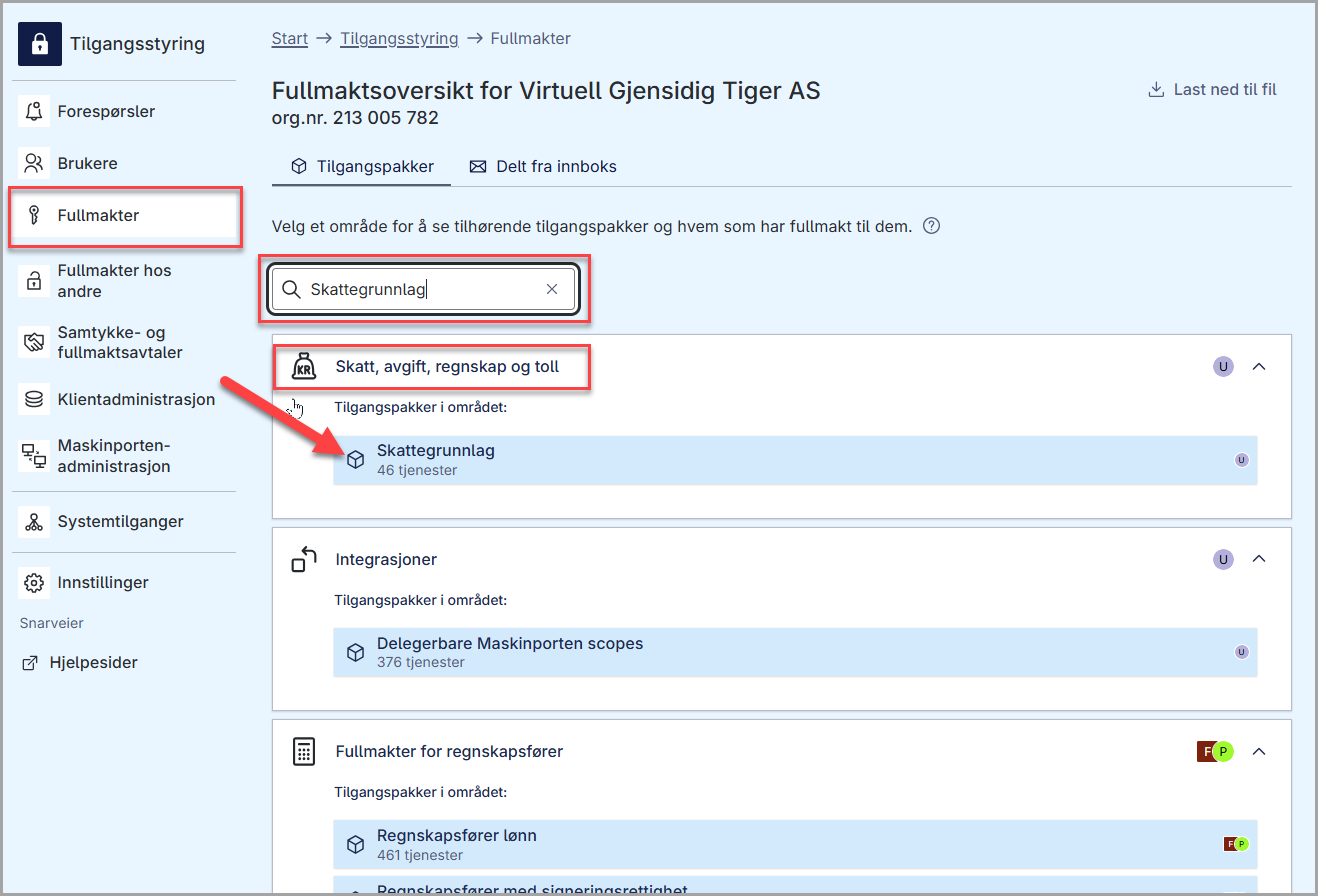Viewport: 1318px width, 896px height.
Task: Open Samtykke- og fullmaktsavtaler menu item
Action: pos(124,343)
